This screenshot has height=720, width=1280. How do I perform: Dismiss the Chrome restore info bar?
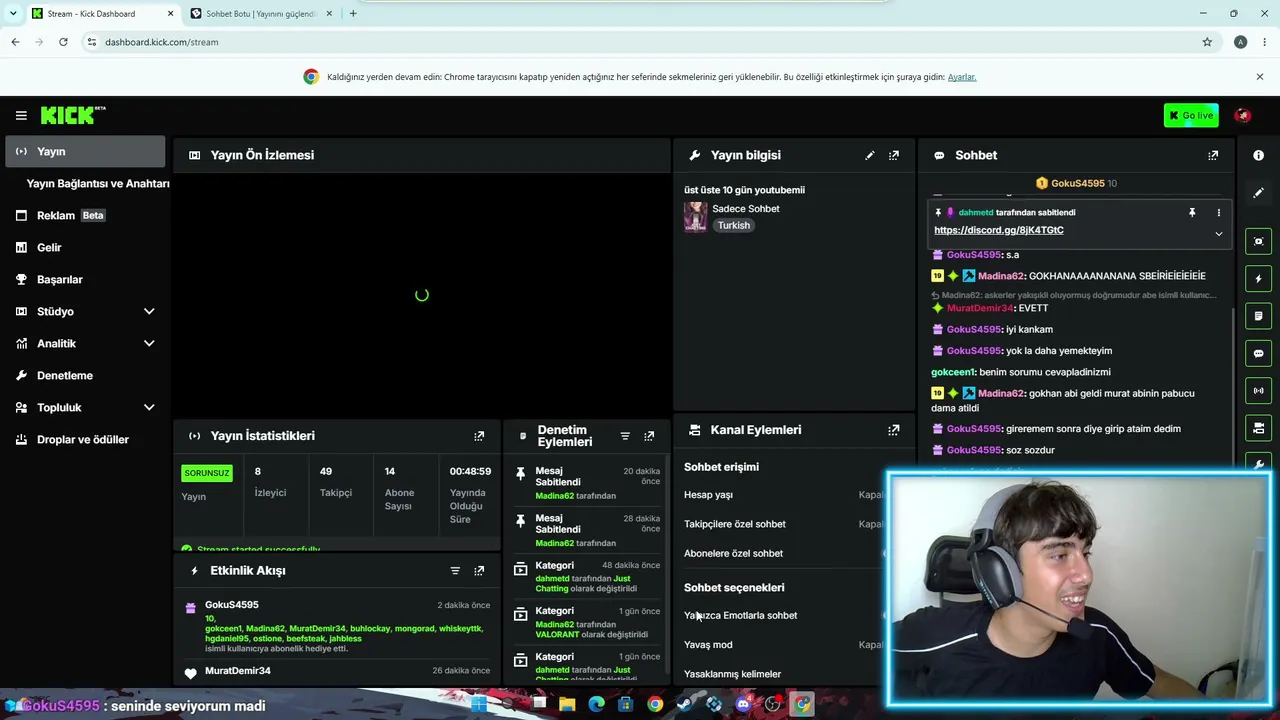pos(1260,77)
